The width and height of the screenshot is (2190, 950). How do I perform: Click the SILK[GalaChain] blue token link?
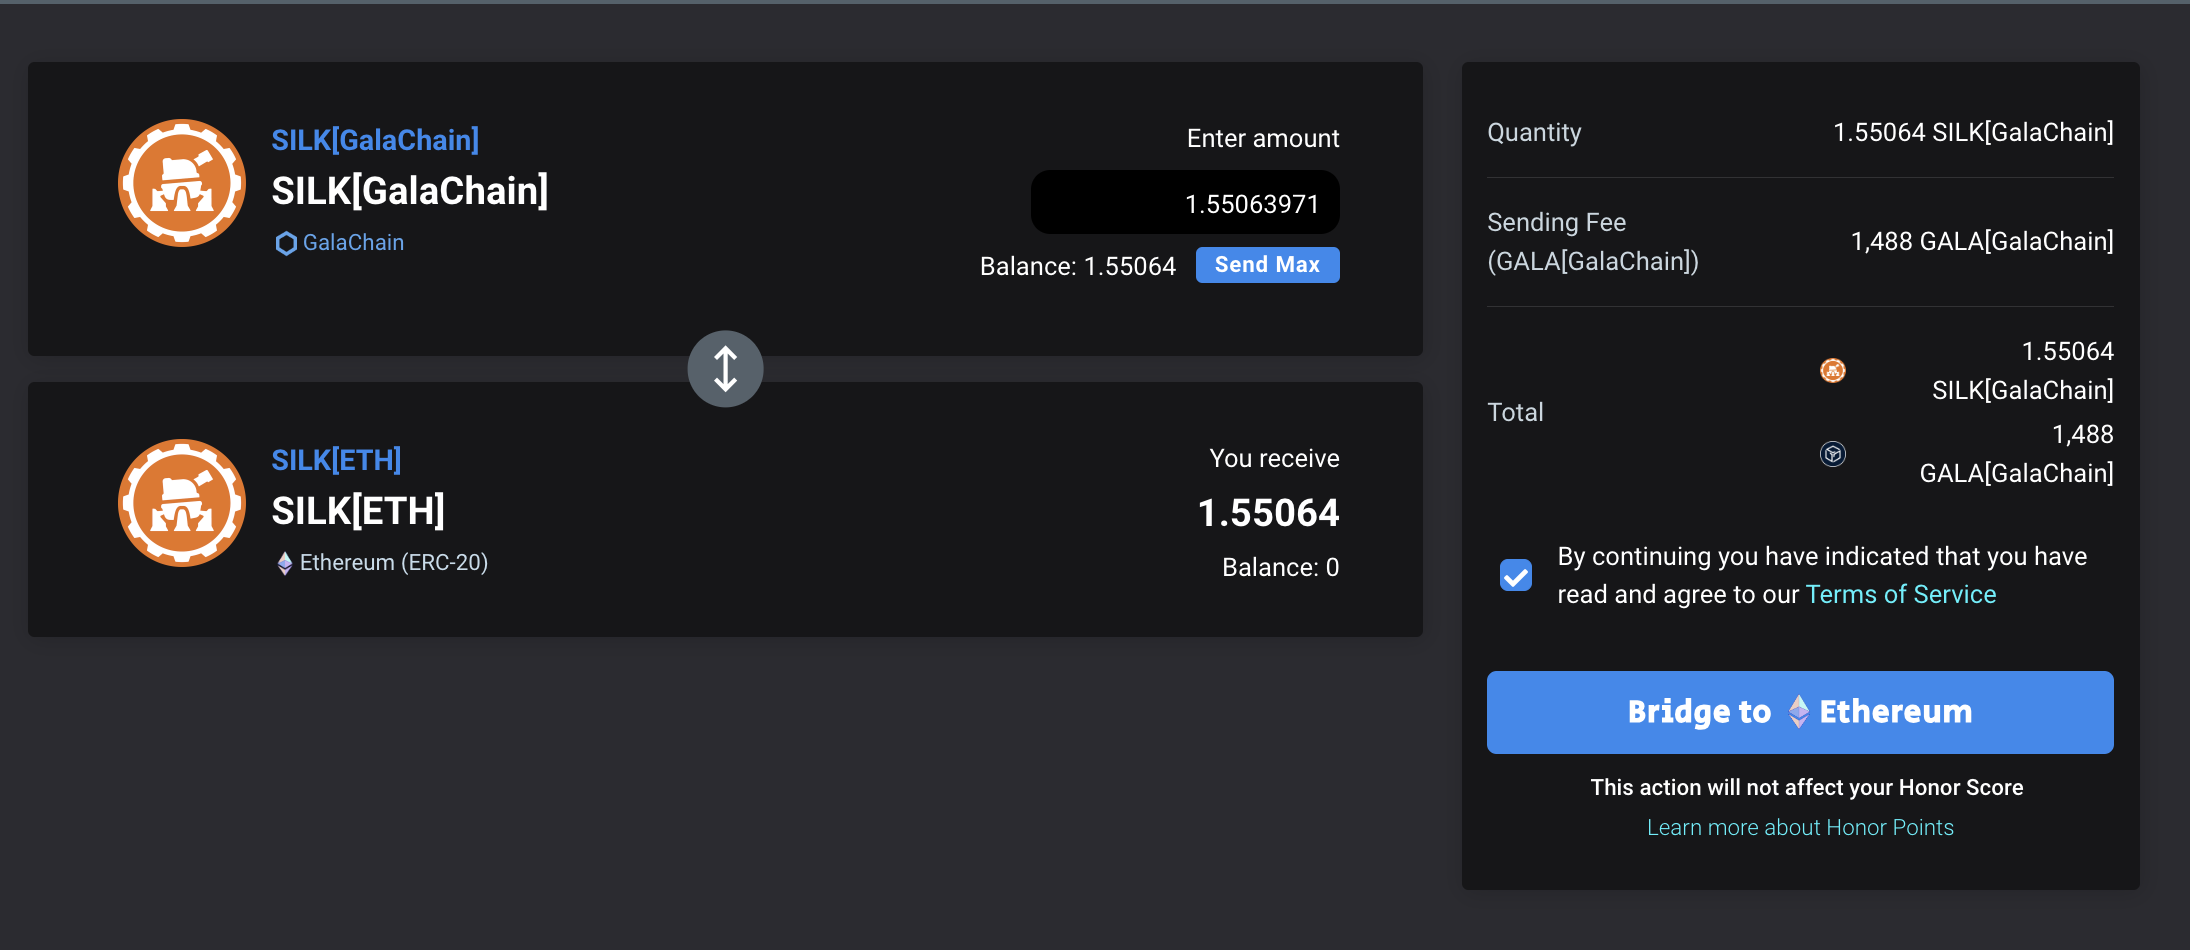375,140
